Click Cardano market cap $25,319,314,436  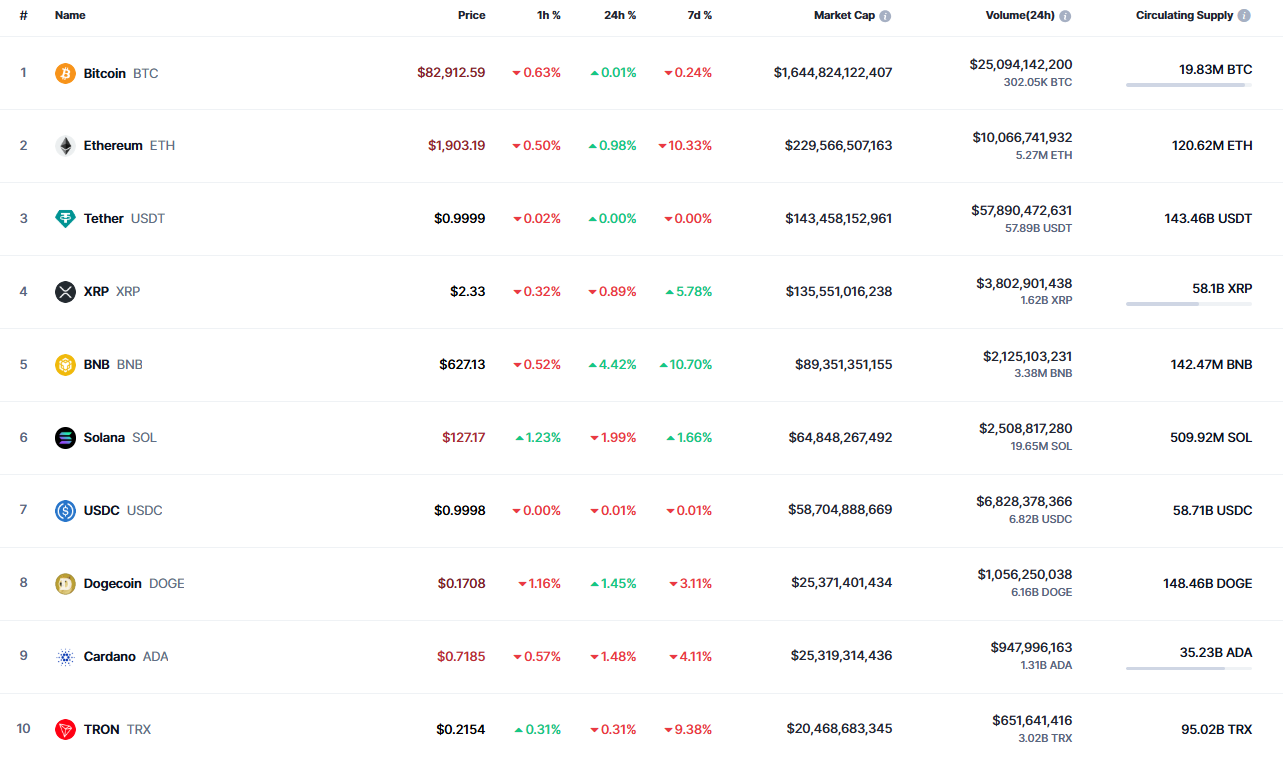[842, 656]
